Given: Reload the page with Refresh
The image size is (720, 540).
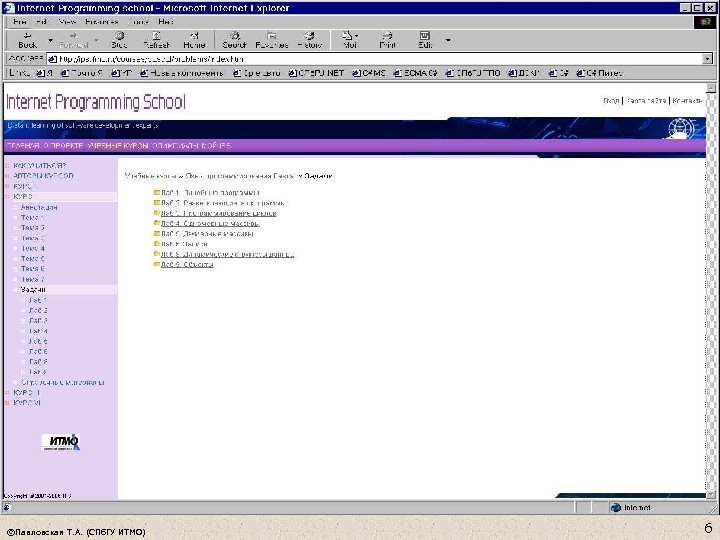Looking at the screenshot, I should [x=156, y=40].
